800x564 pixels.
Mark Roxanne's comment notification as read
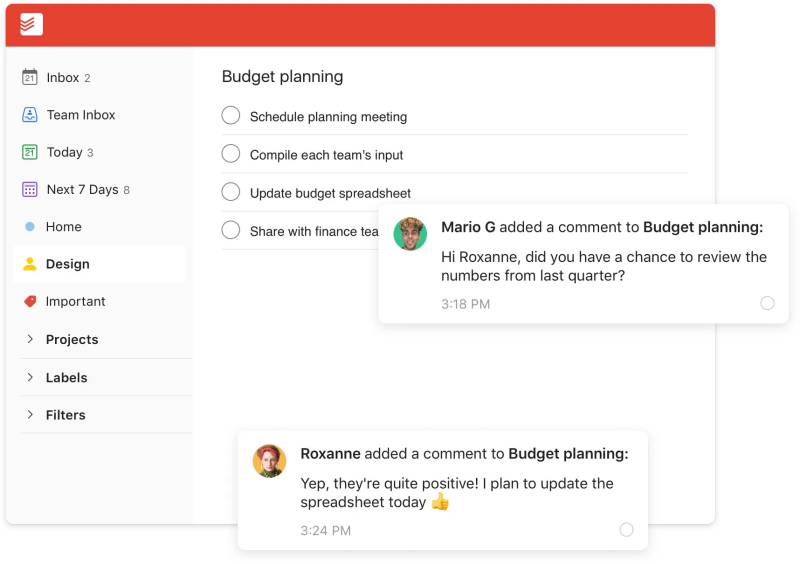point(627,530)
